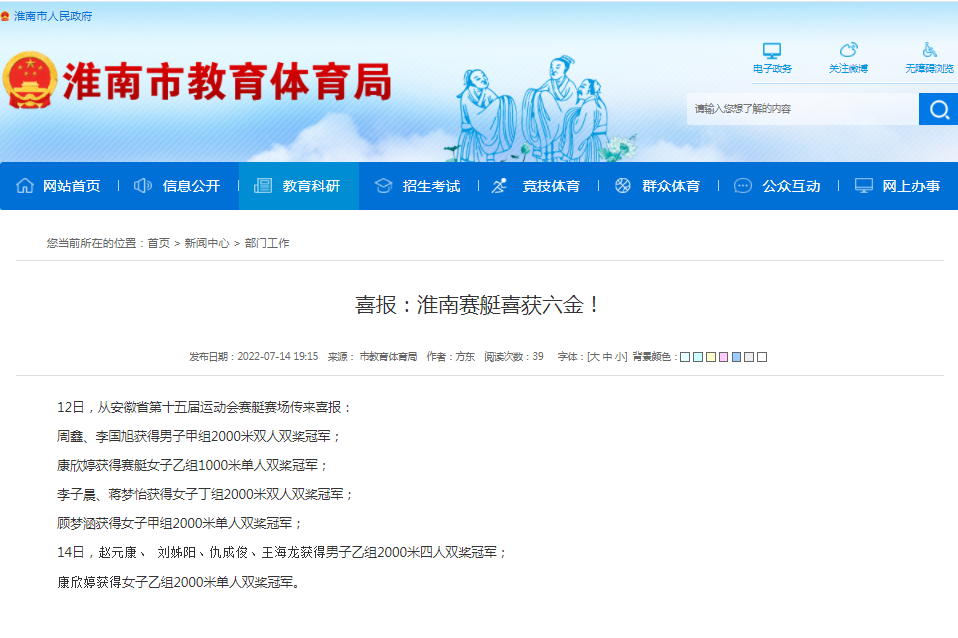Click the search magnifier icon
This screenshot has height=638, width=958.
938,108
